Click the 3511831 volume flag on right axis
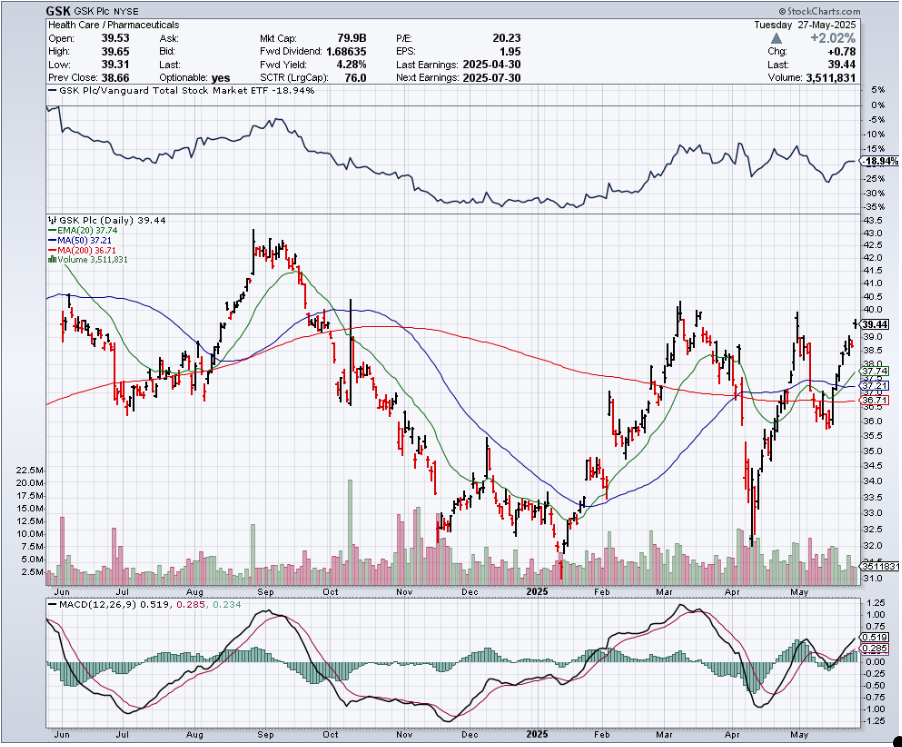Image resolution: width=902 pixels, height=747 pixels. [880, 567]
